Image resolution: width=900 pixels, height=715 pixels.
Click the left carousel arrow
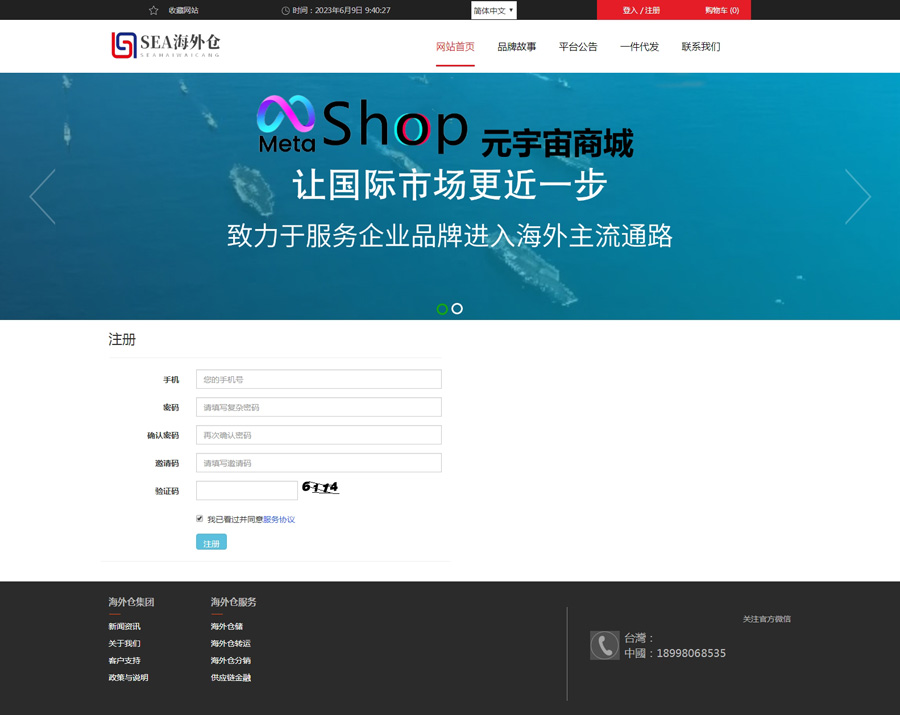tap(42, 196)
